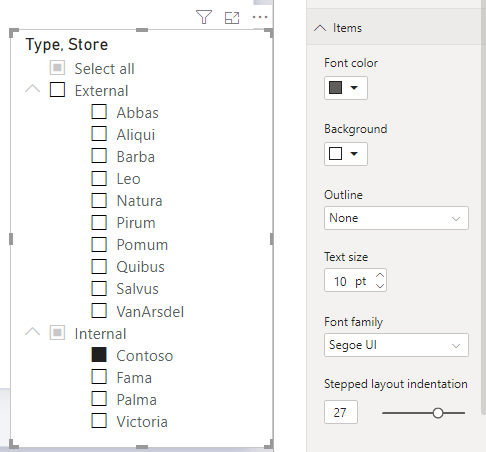Screen dimensions: 486x452
Task: Decrease Text size with the down arrow
Action: pos(380,286)
